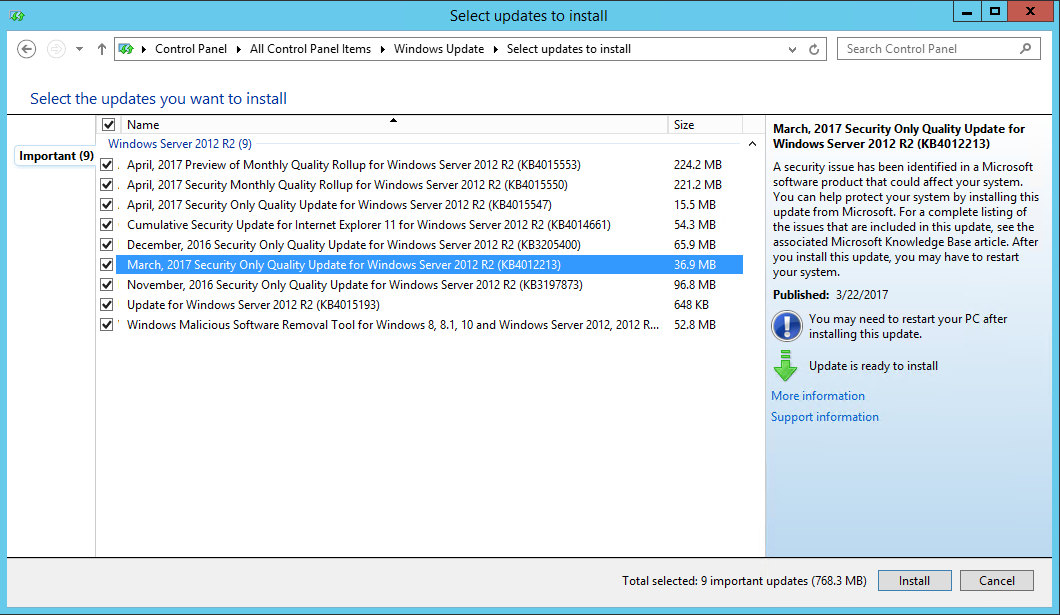Click the Forward navigation arrow
Screen dimensions: 1060x615
coord(56,49)
